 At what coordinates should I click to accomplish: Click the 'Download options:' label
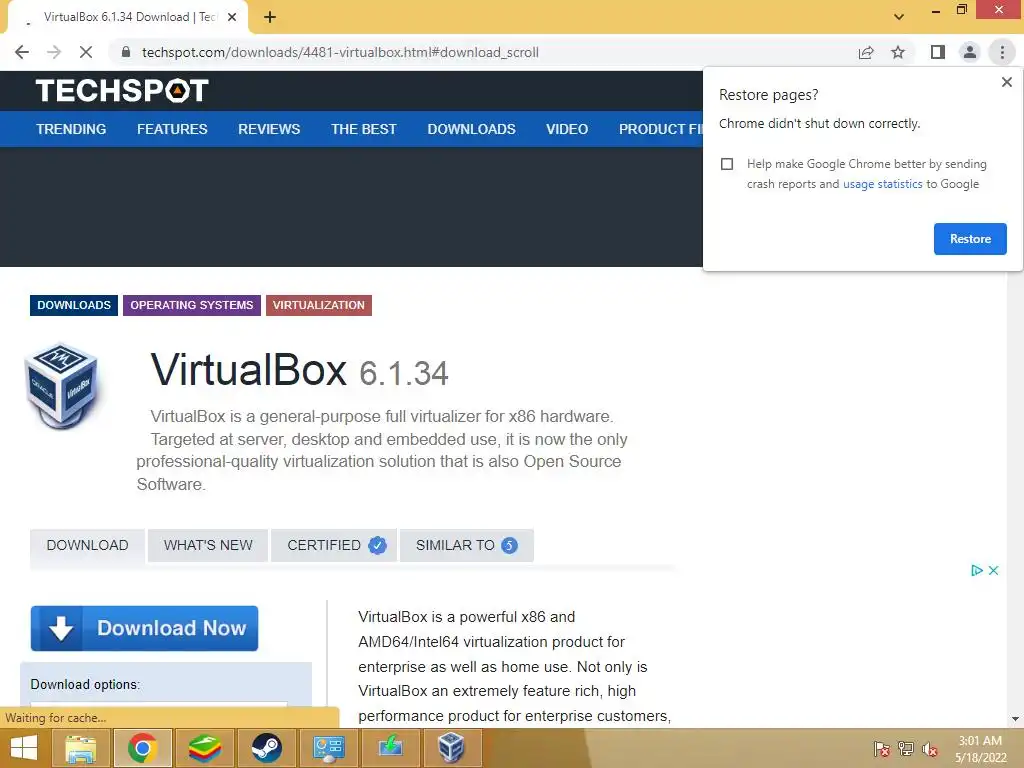point(86,684)
